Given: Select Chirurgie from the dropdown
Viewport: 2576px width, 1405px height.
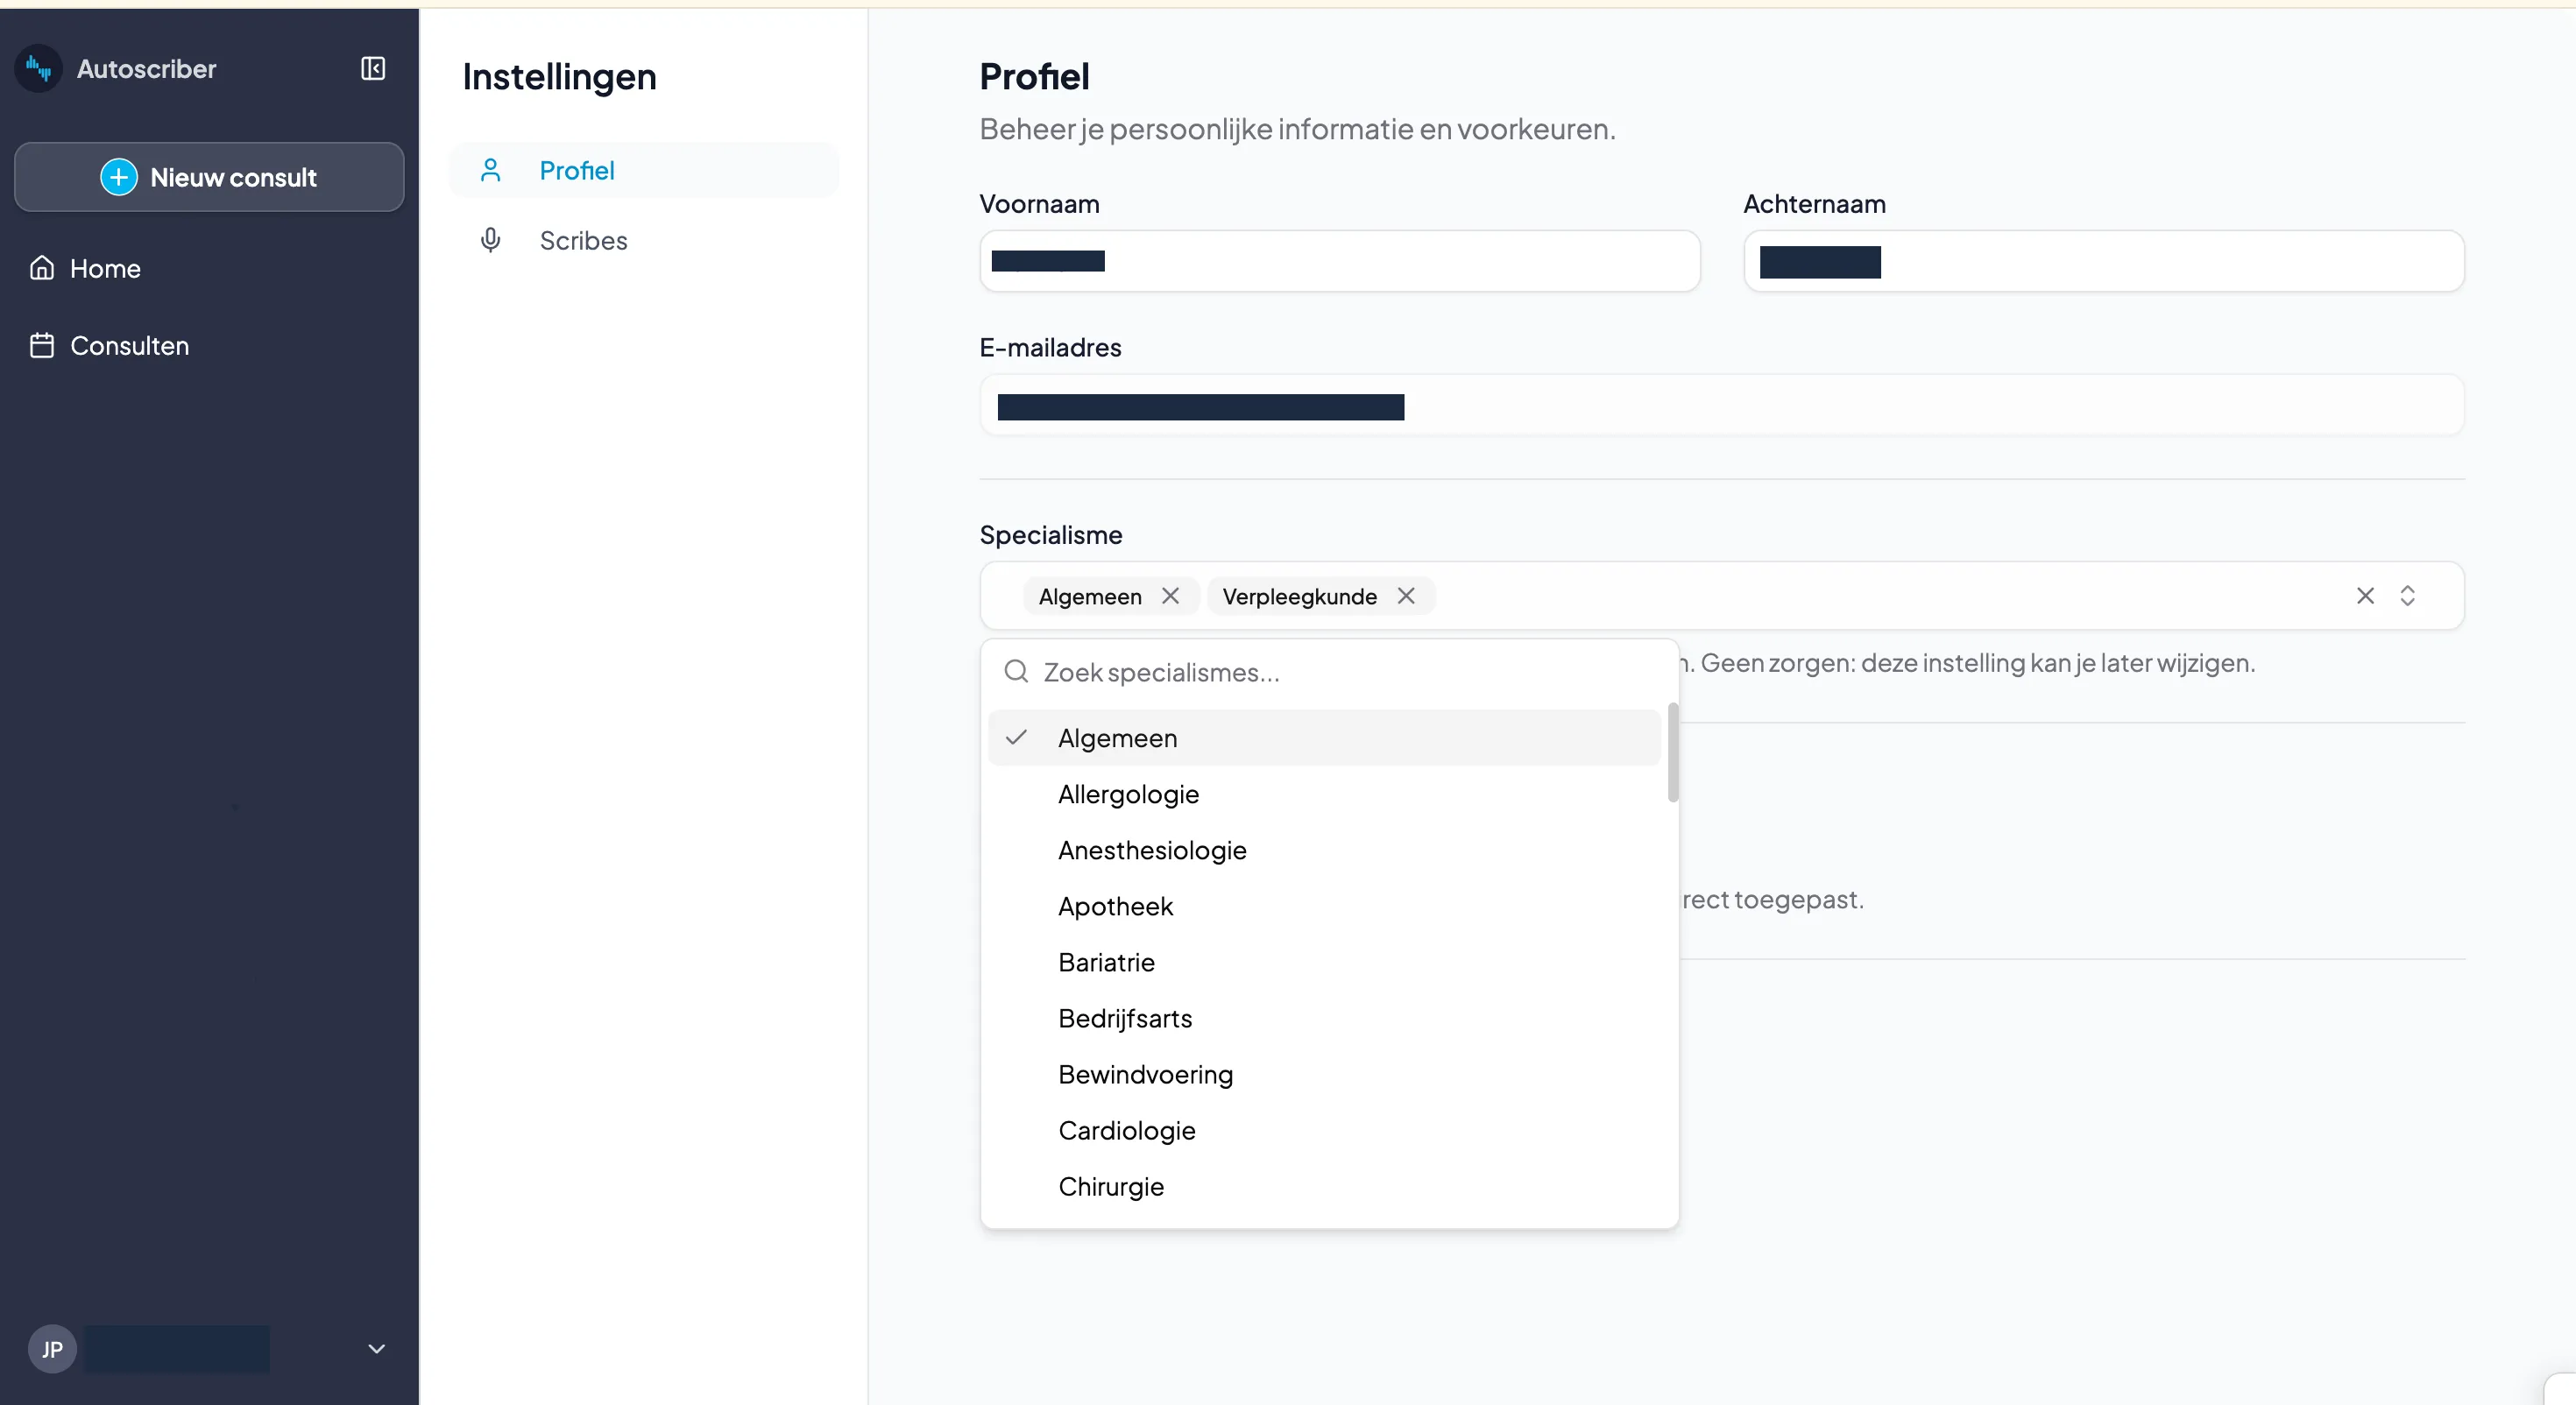Looking at the screenshot, I should click(x=1324, y=1186).
